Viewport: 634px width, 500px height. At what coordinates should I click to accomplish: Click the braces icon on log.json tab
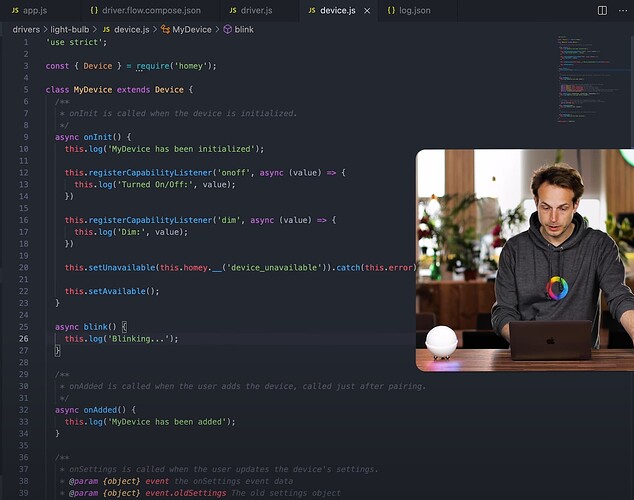[391, 11]
